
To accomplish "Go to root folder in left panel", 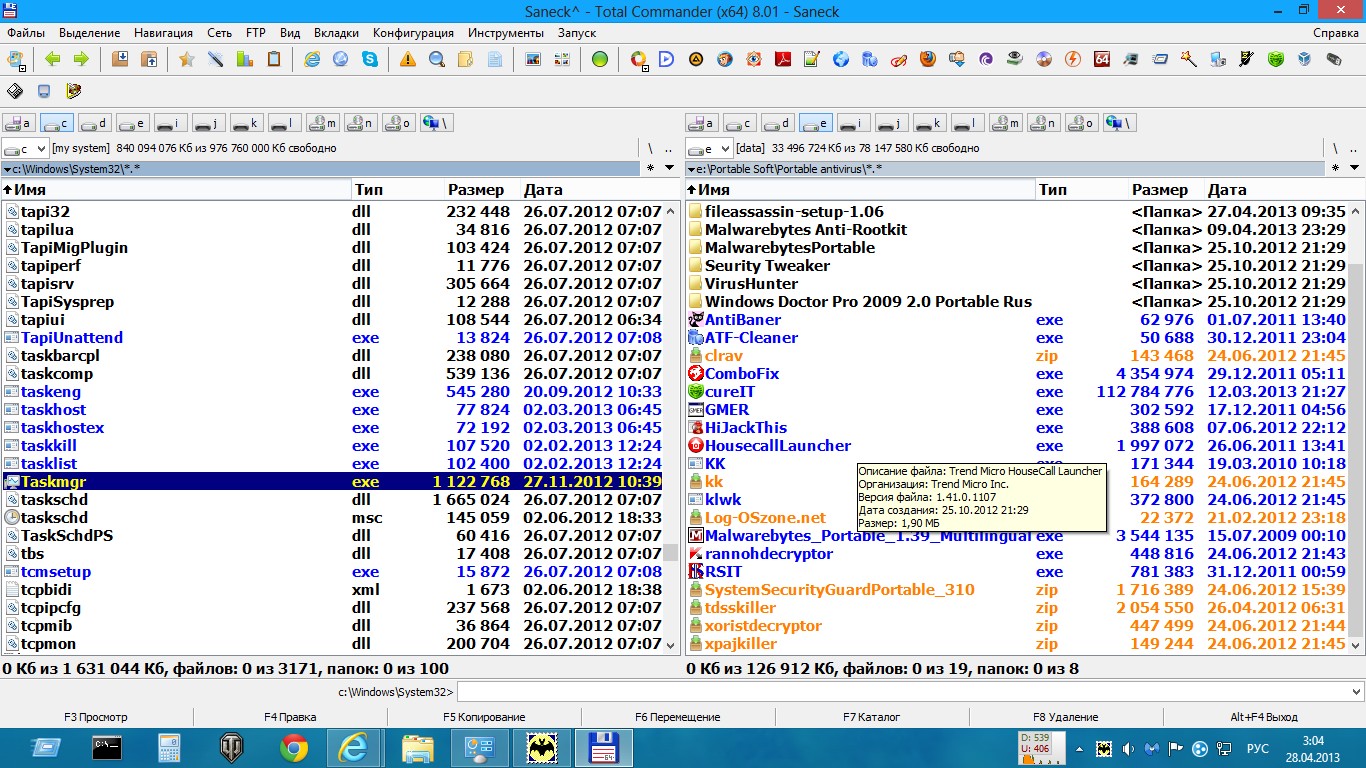I will tap(651, 148).
